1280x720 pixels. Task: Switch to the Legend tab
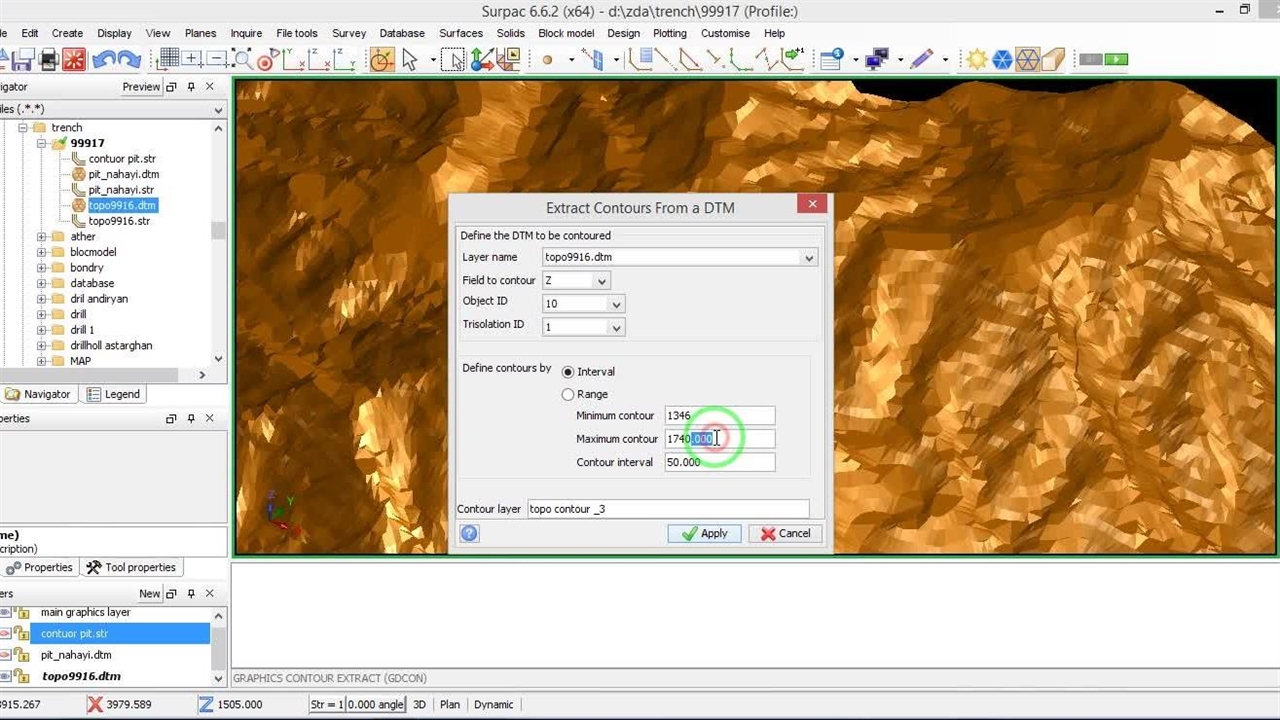pos(113,394)
